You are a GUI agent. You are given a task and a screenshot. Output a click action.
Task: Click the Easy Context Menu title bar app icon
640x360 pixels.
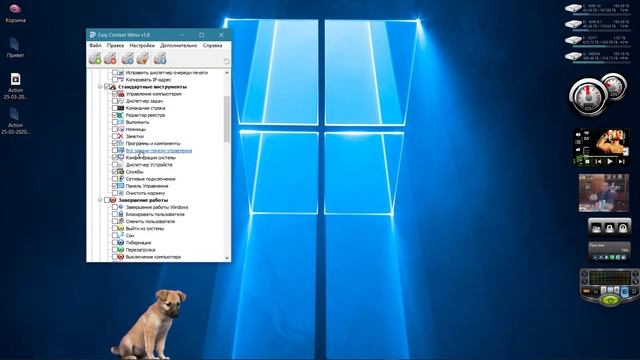(x=93, y=35)
